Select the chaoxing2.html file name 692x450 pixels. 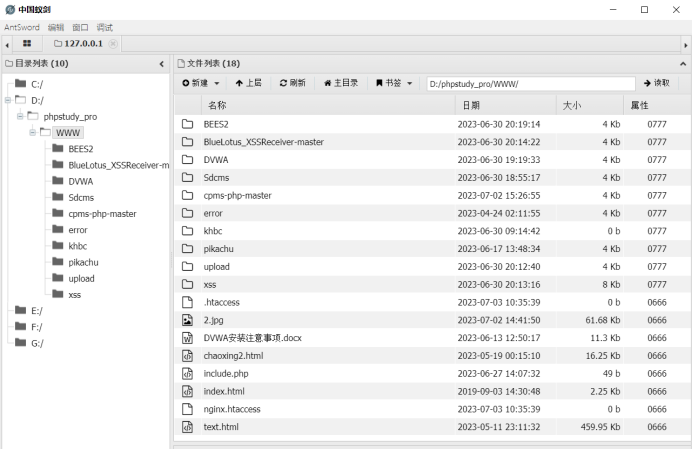pyautogui.click(x=233, y=356)
